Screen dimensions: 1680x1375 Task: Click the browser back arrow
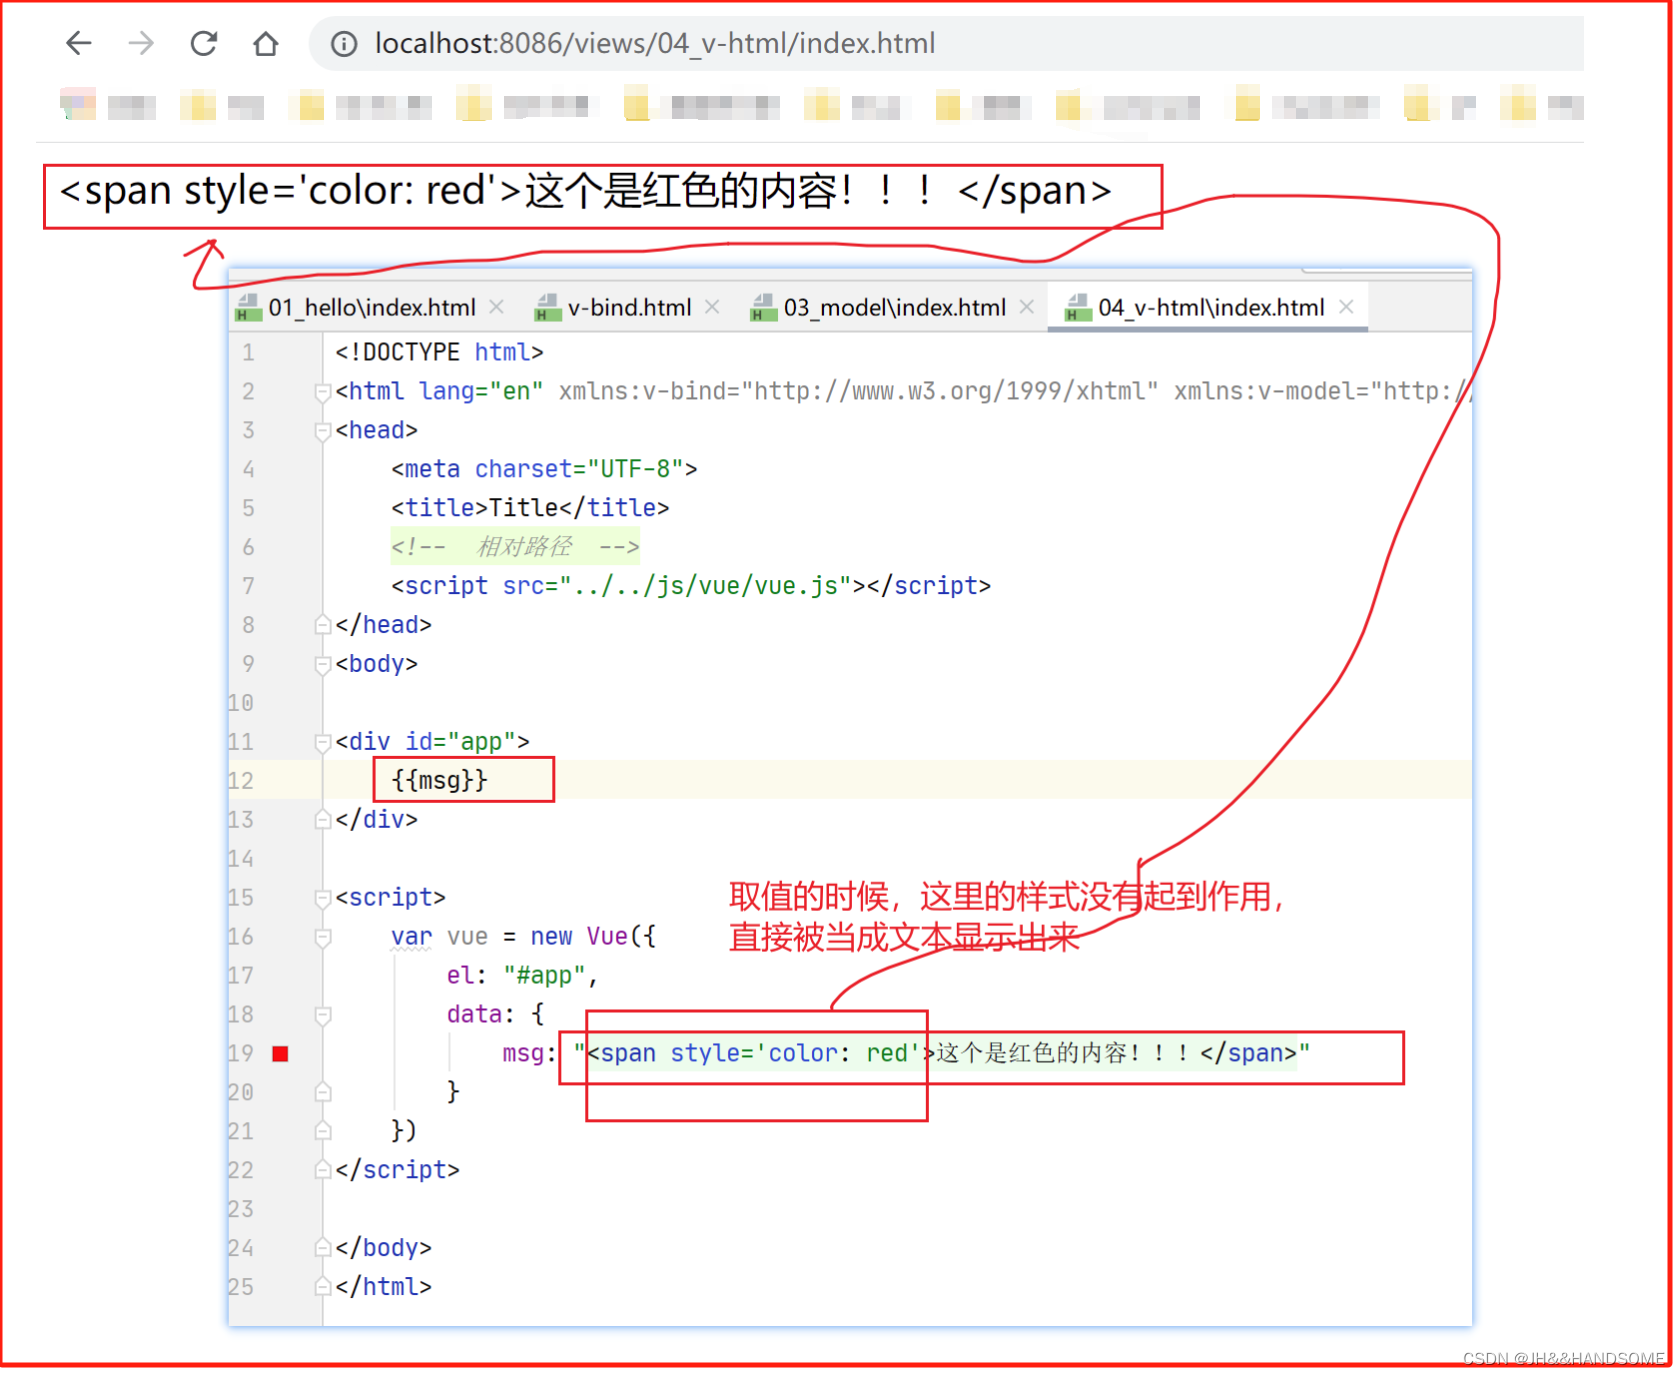pyautogui.click(x=79, y=43)
